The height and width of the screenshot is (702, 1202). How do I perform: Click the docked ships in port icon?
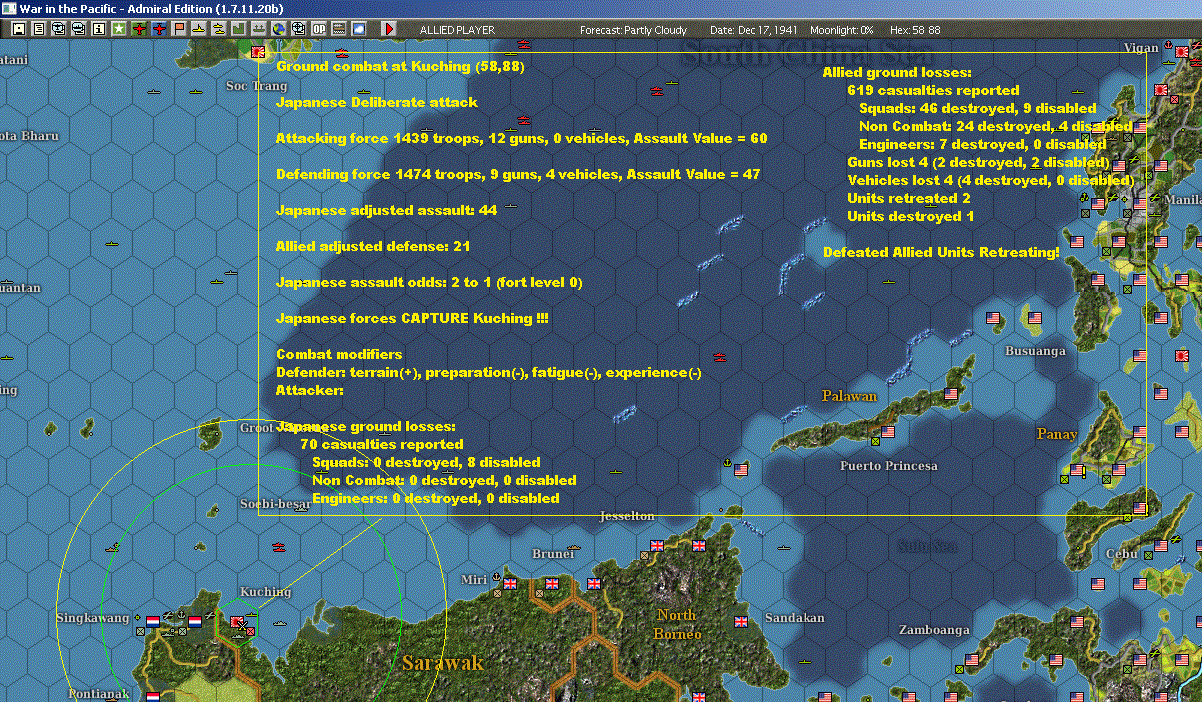pyautogui.click(x=259, y=29)
